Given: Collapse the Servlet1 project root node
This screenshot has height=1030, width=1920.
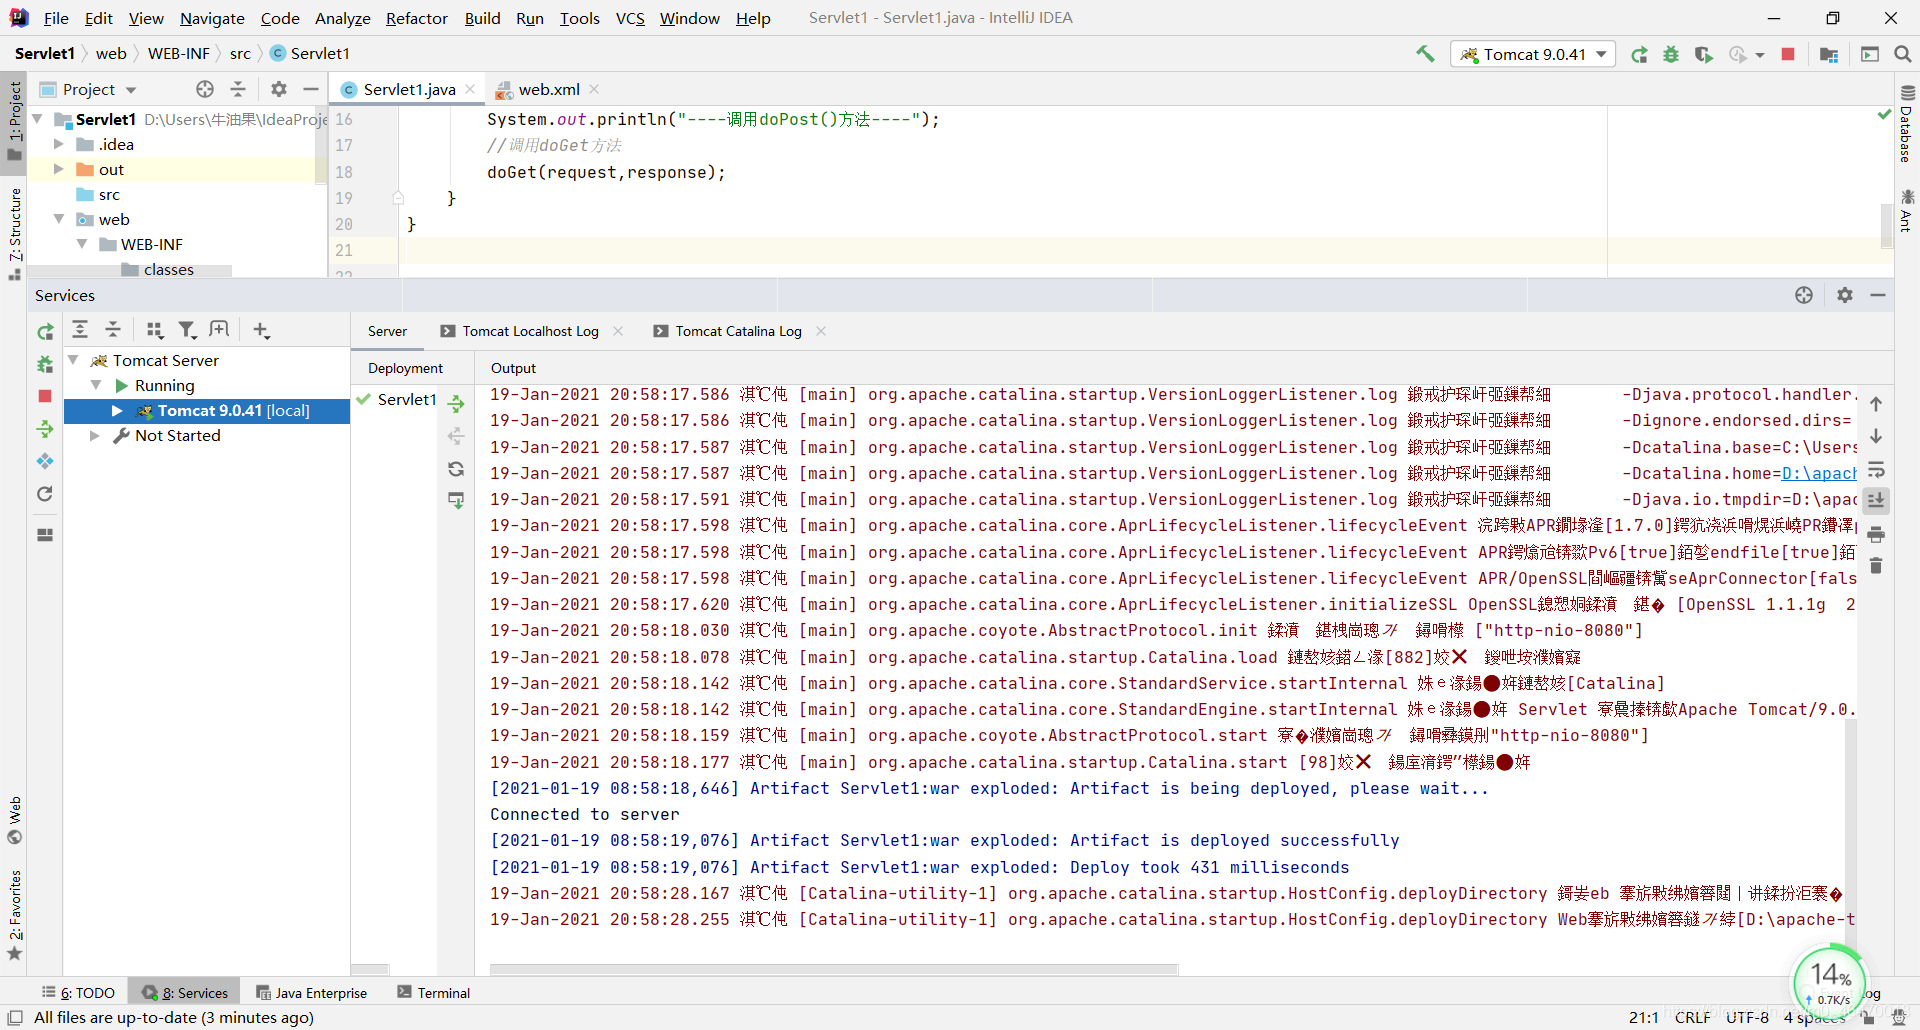Looking at the screenshot, I should 38,119.
